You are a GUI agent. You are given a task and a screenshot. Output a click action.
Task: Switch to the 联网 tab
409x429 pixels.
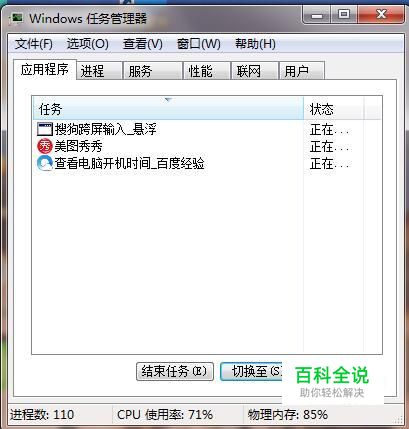[255, 70]
